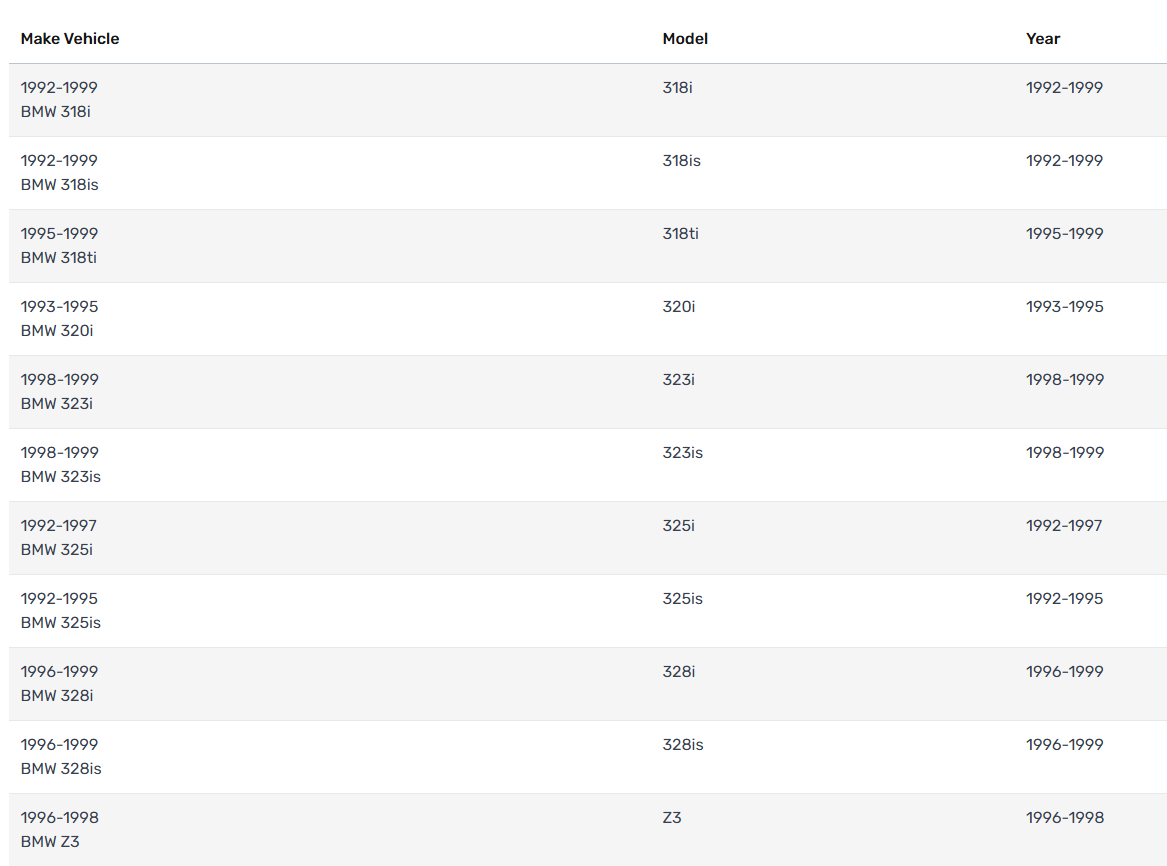The height and width of the screenshot is (866, 1167).
Task: Click the Z3 cell in Model column
Action: click(672, 818)
